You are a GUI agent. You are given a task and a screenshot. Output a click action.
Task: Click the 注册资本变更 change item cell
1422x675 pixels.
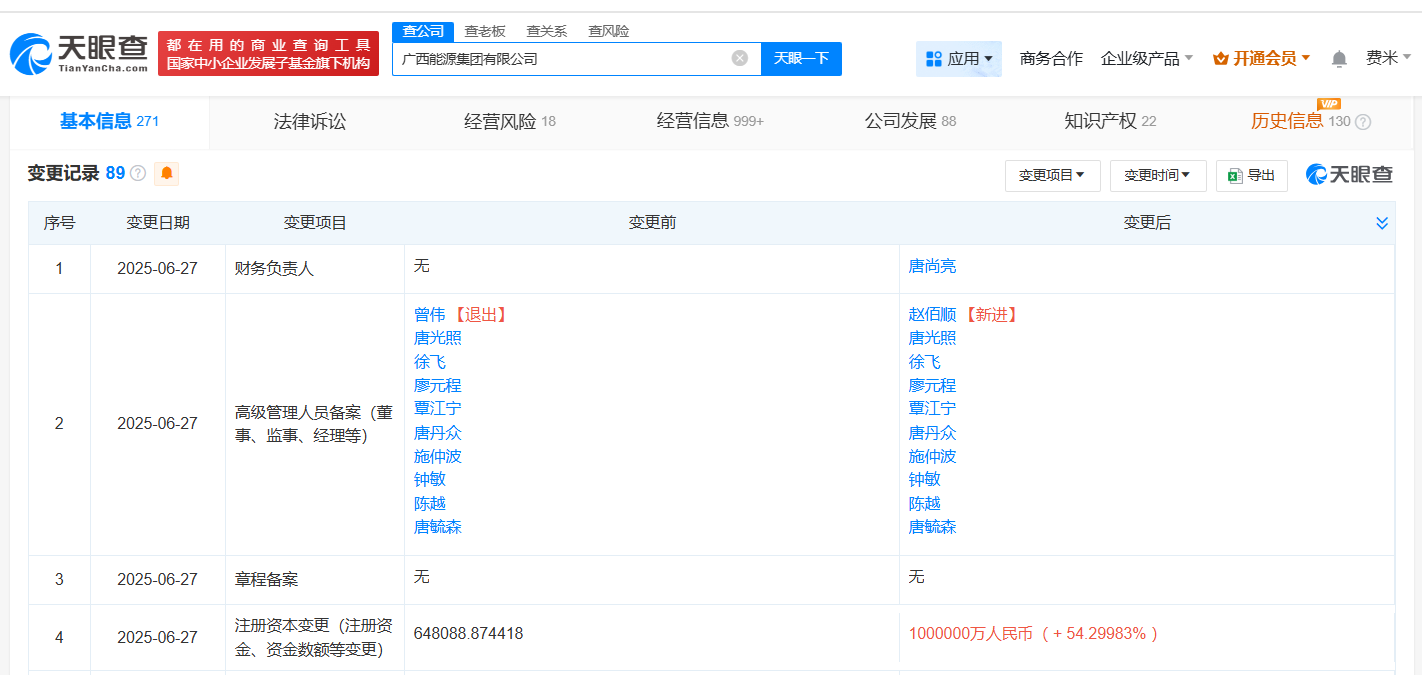point(314,637)
